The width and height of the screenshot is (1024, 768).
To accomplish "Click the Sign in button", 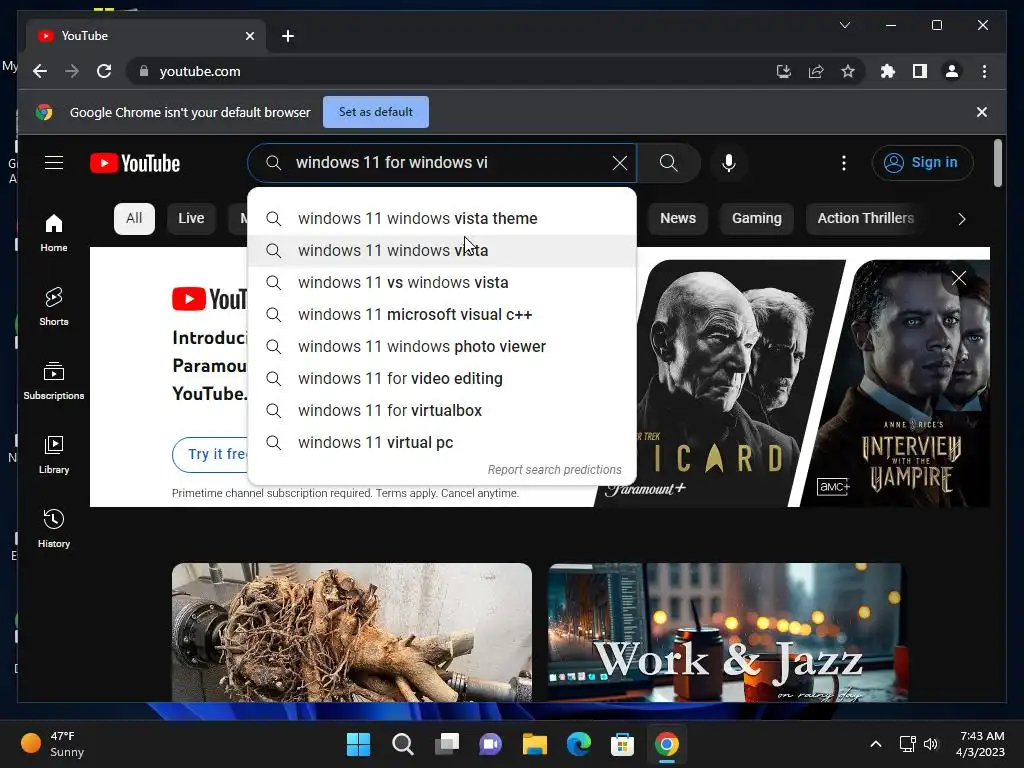I will (x=922, y=163).
